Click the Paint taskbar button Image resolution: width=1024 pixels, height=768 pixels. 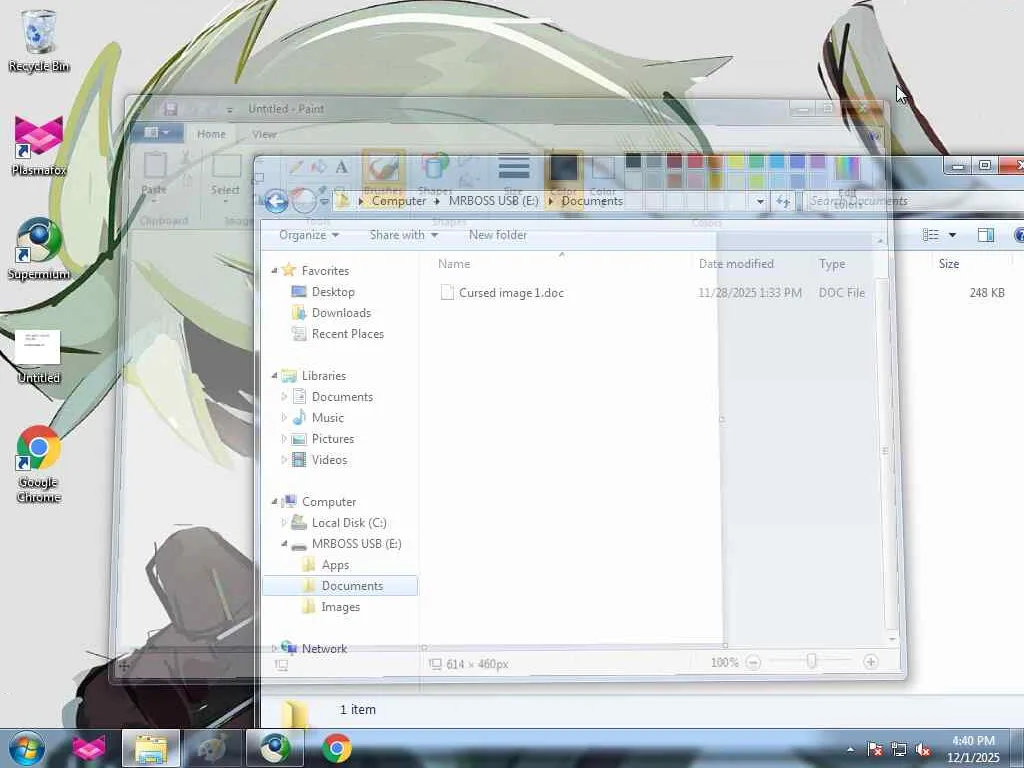pos(213,748)
